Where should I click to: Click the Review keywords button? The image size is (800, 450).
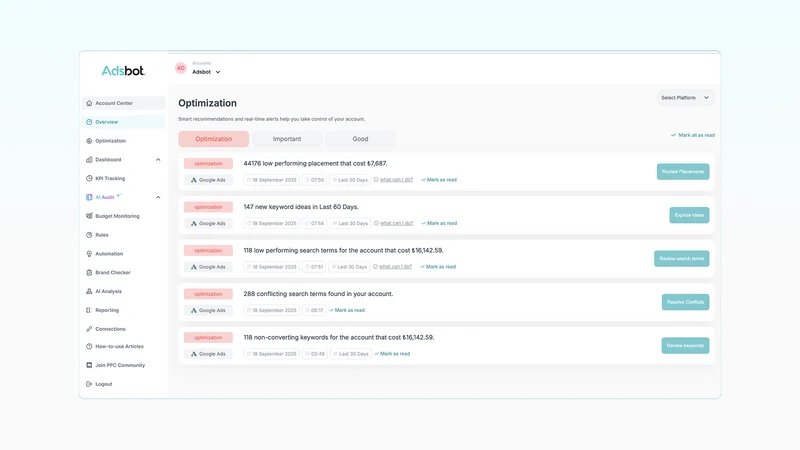click(x=685, y=345)
